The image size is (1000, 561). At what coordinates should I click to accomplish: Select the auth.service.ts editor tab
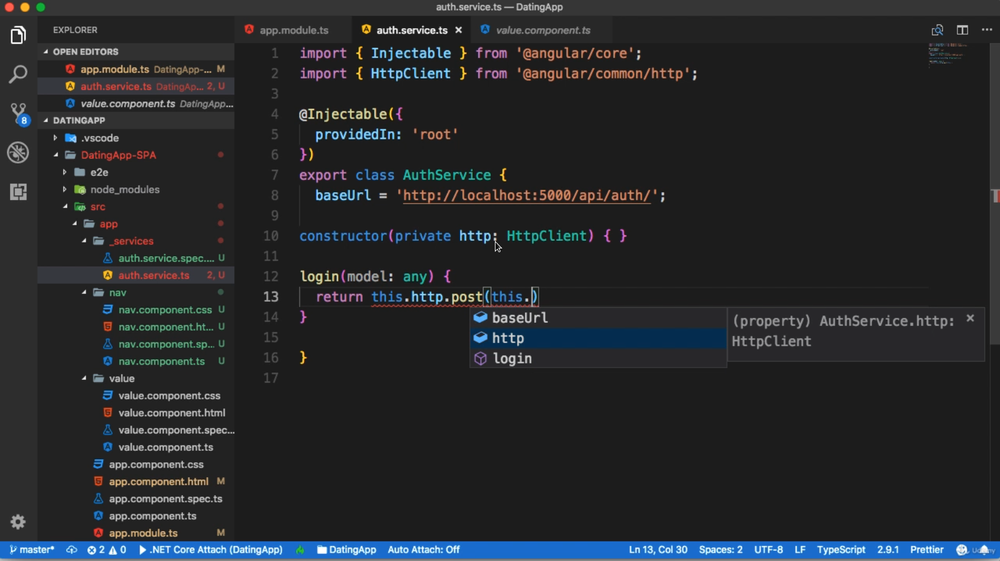tap(411, 30)
